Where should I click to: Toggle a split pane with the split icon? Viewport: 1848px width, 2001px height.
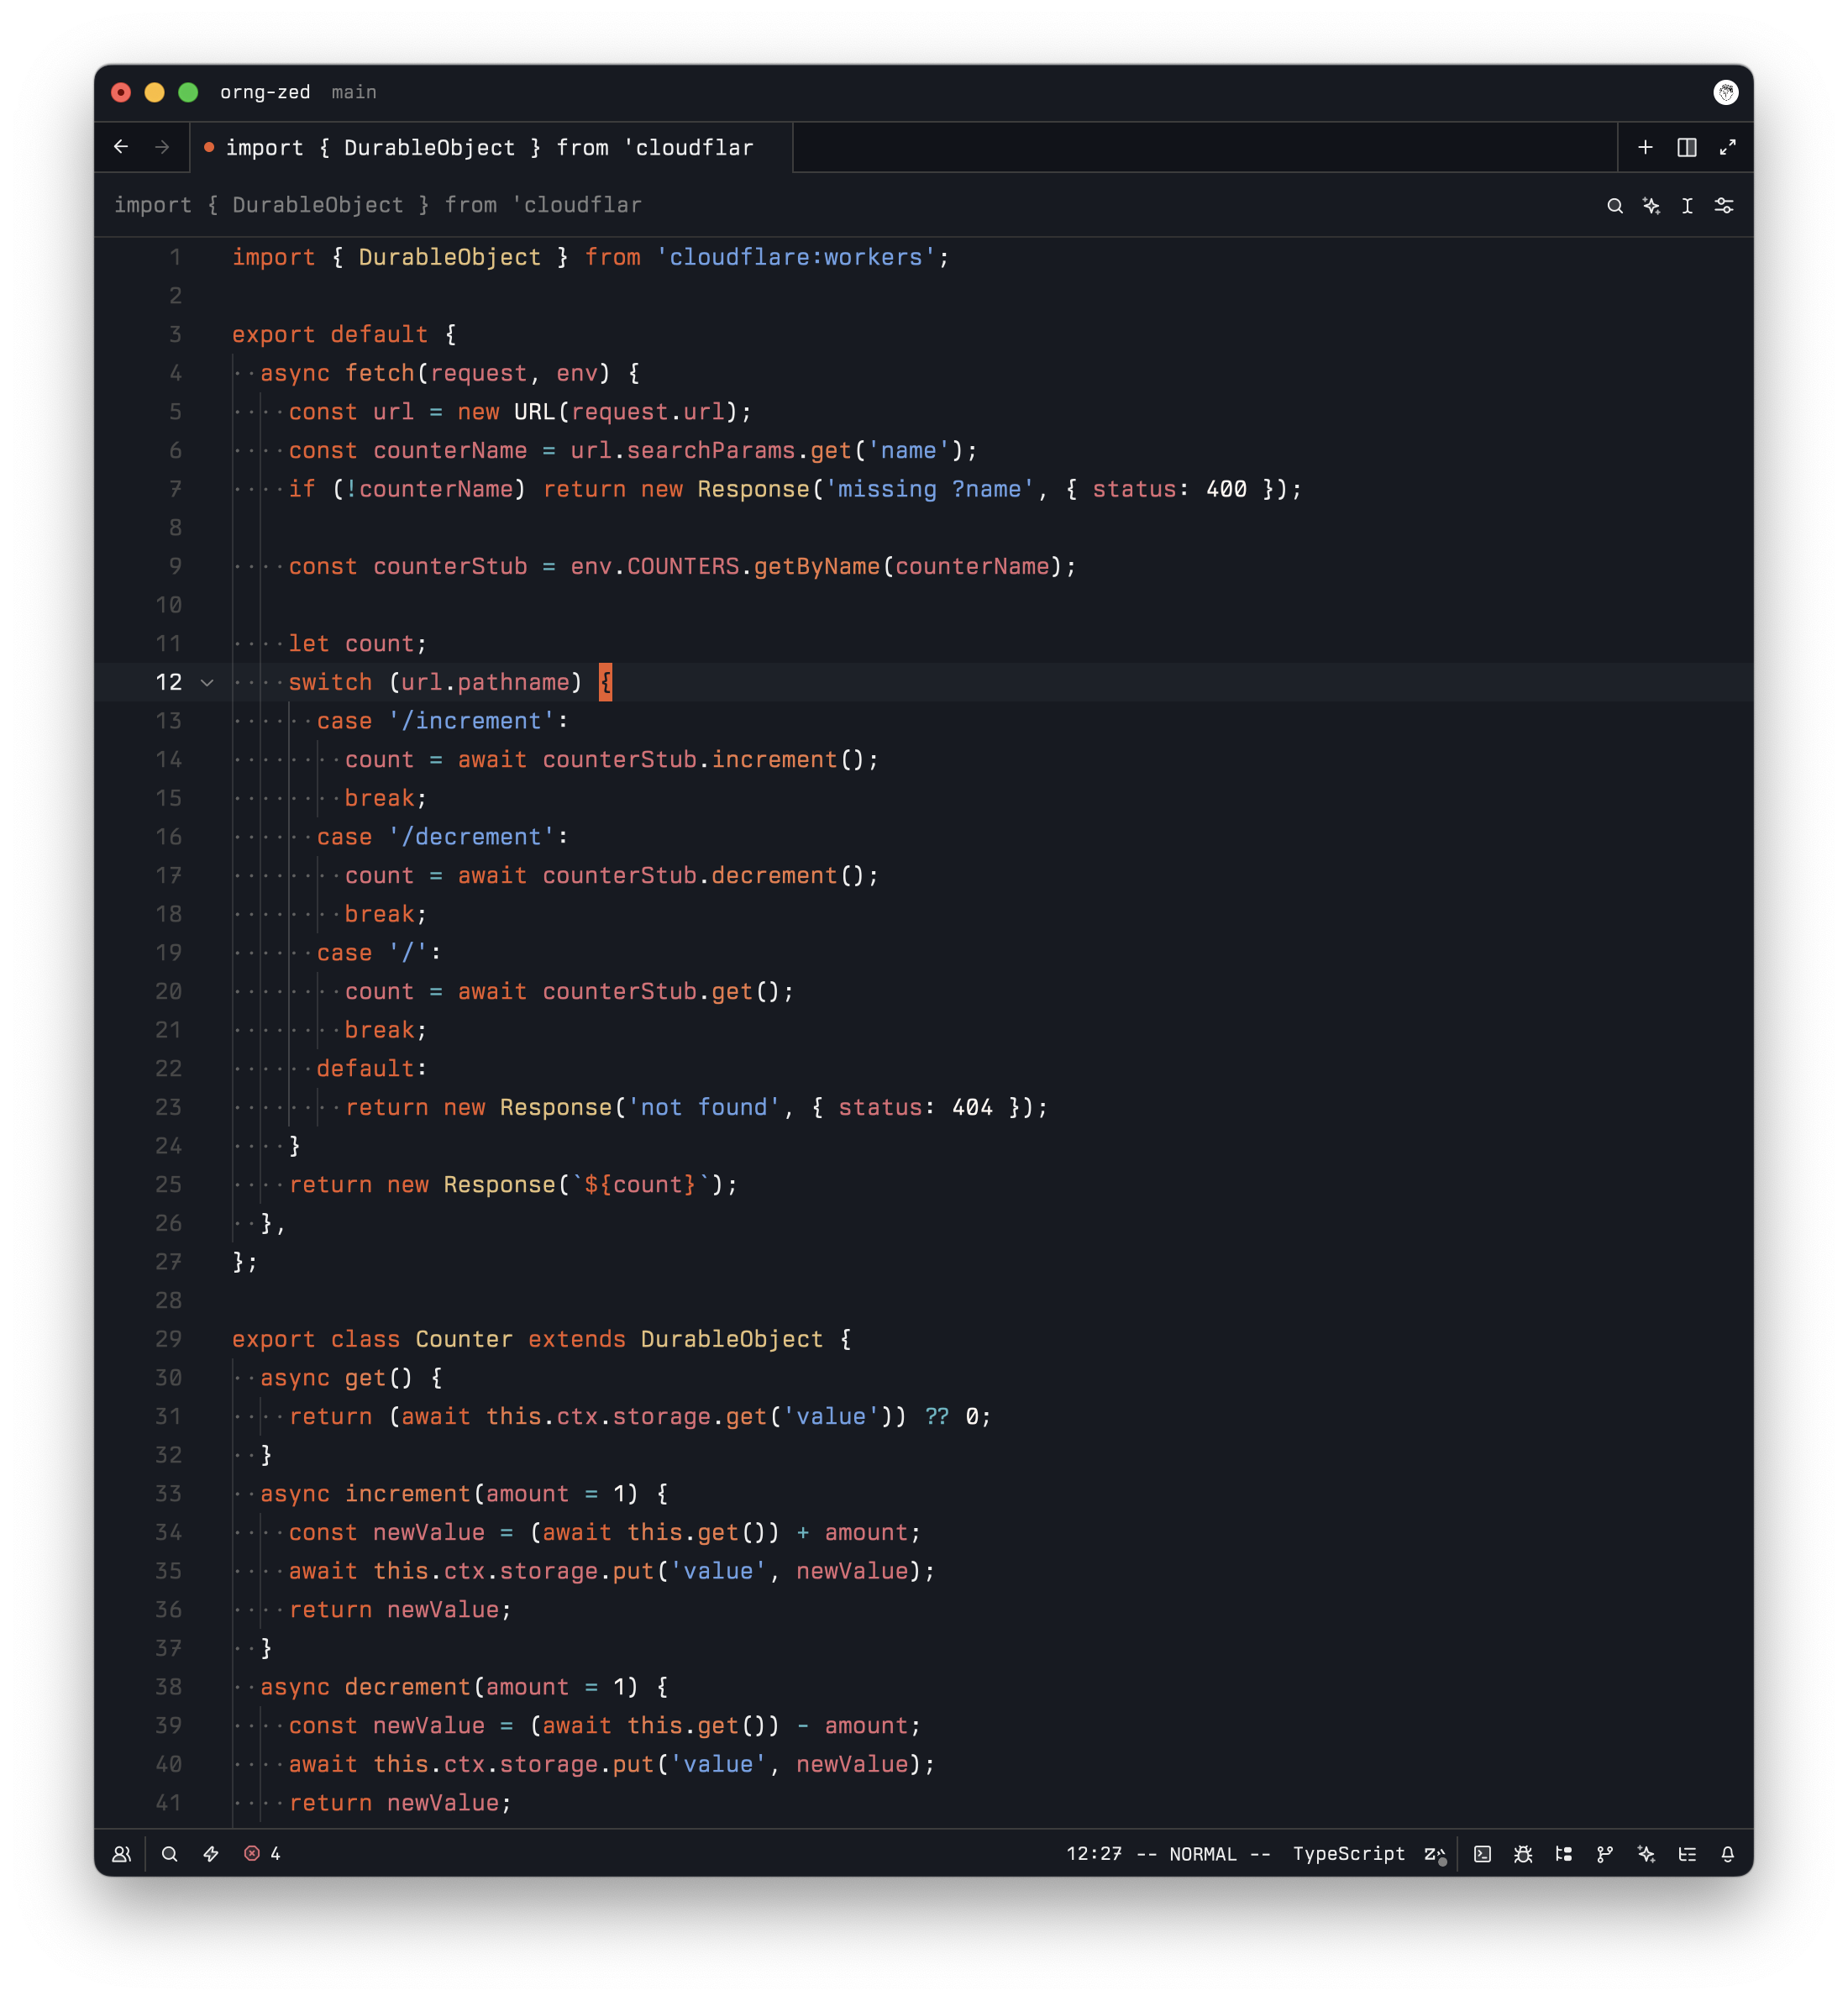pos(1685,147)
